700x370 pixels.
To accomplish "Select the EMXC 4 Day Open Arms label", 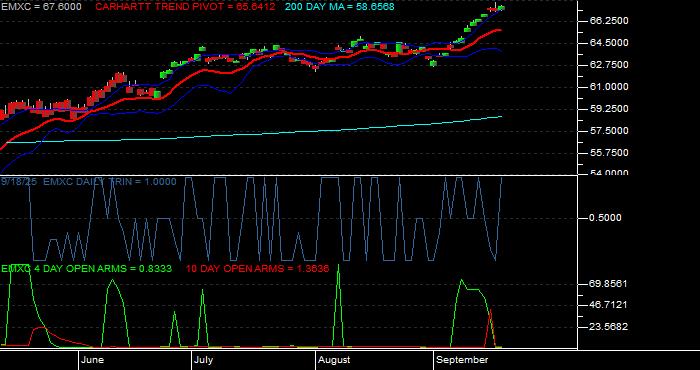I will pyautogui.click(x=86, y=269).
